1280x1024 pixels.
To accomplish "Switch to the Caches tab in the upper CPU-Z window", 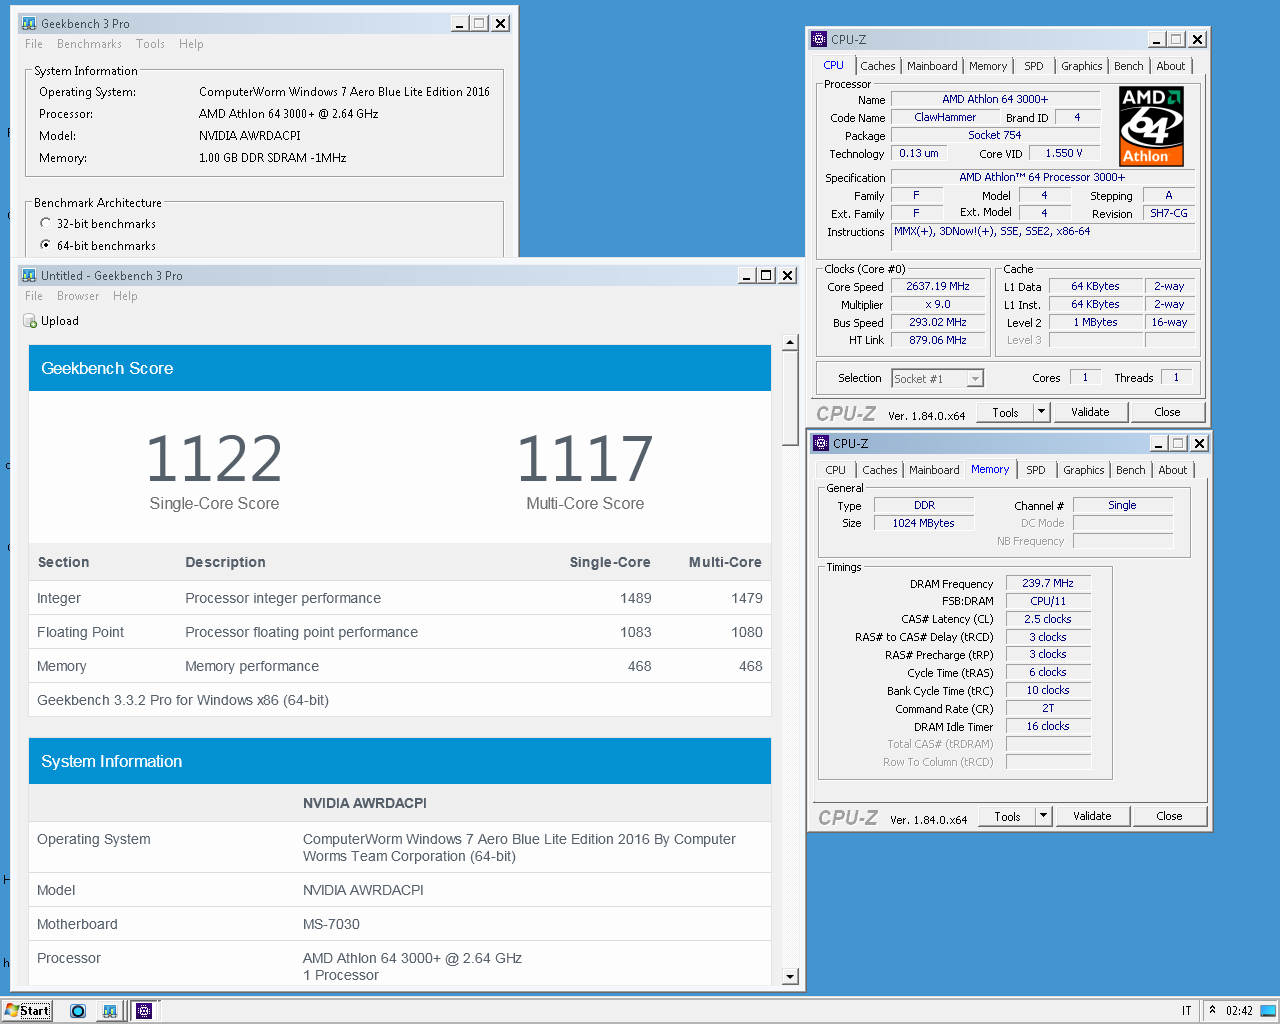I will (878, 66).
